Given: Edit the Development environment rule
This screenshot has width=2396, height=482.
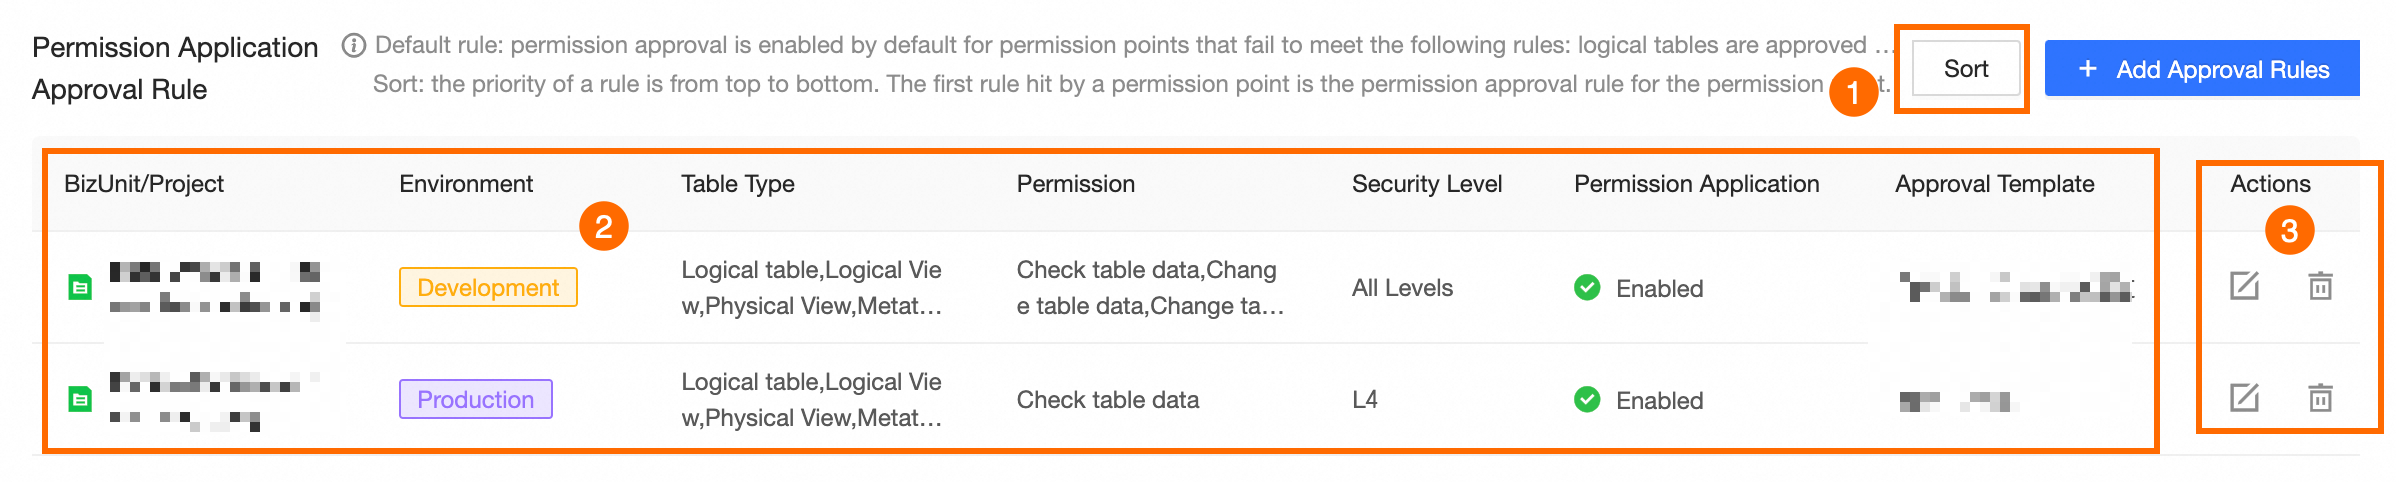Looking at the screenshot, I should (2244, 286).
